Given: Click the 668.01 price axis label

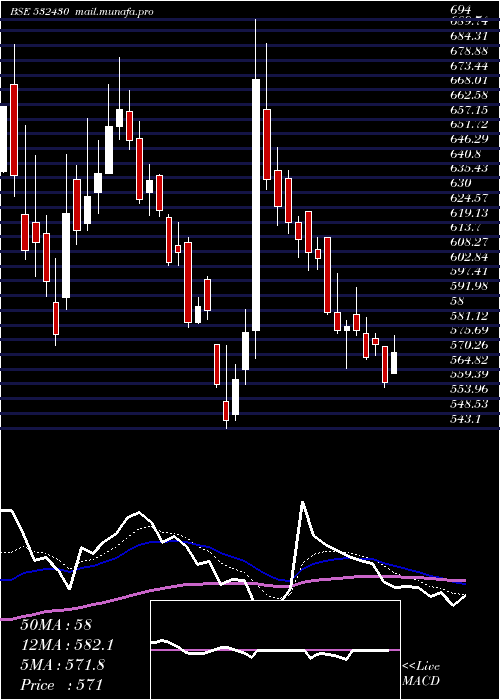Looking at the screenshot, I should pyautogui.click(x=469, y=79).
